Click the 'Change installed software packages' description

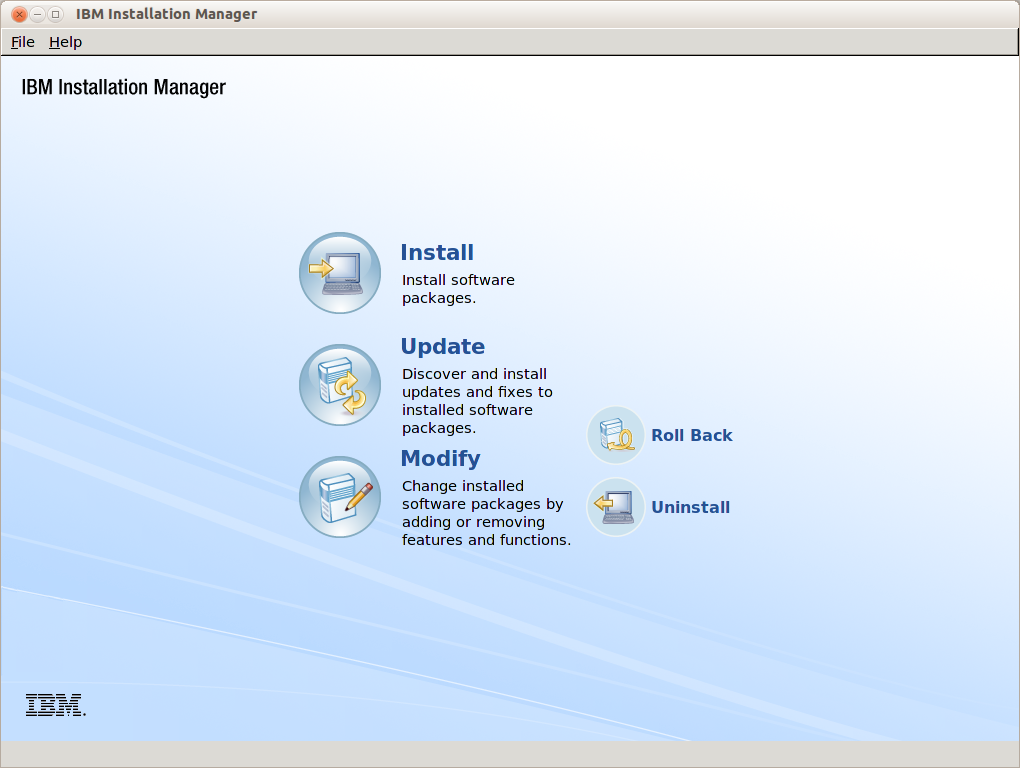click(x=486, y=512)
